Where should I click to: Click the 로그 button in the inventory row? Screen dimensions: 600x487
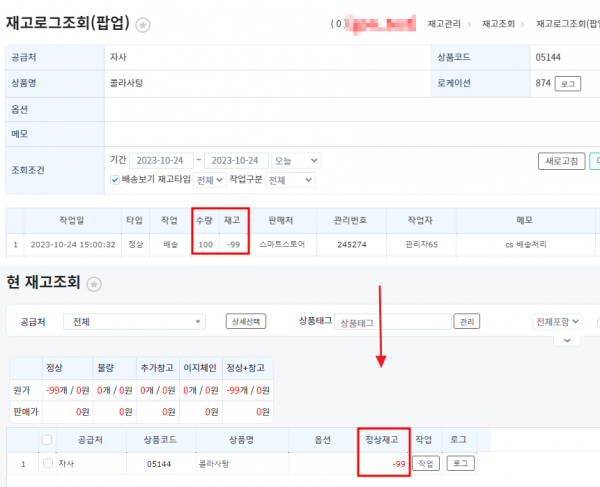[460, 464]
